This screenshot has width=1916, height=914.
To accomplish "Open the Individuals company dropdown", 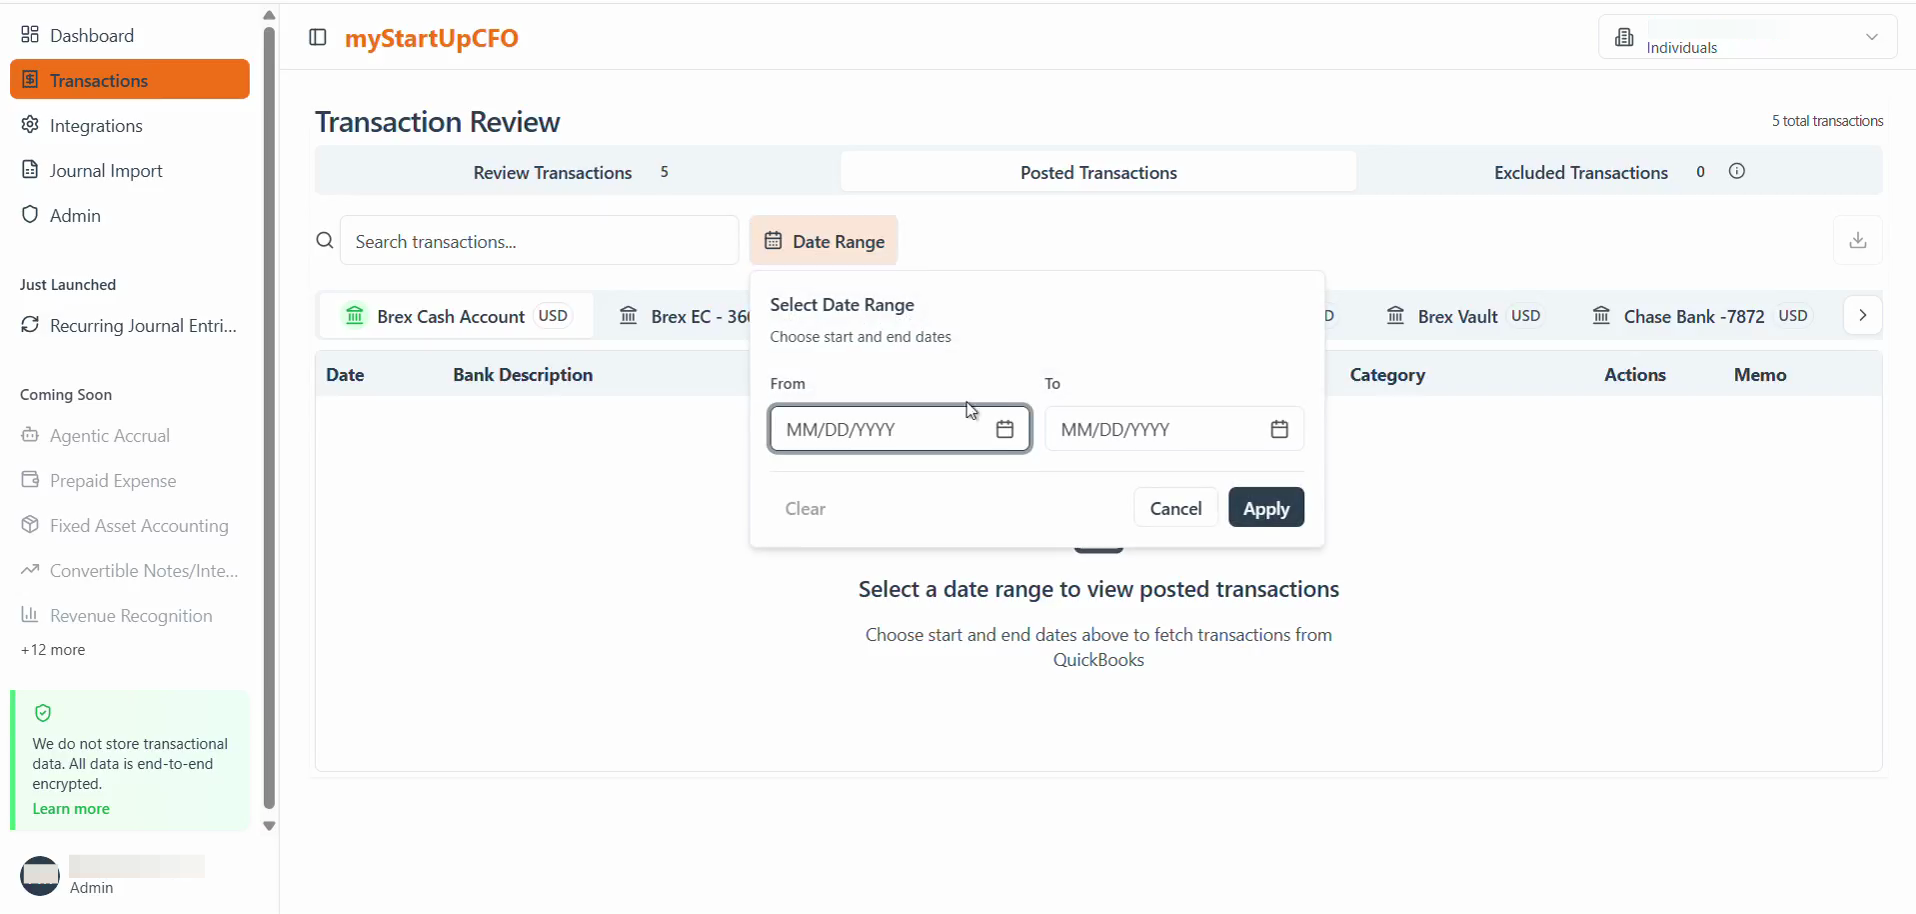I will (1747, 37).
